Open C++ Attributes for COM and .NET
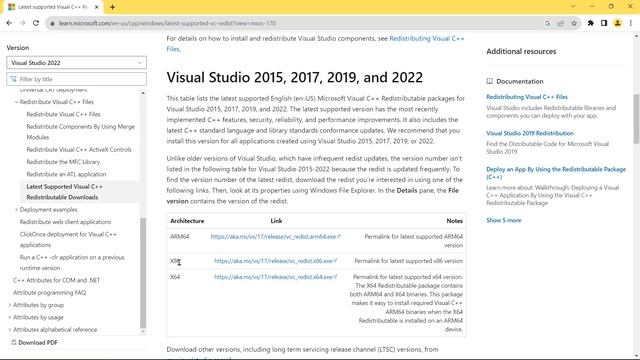The height and width of the screenshot is (360, 640). click(x=56, y=280)
